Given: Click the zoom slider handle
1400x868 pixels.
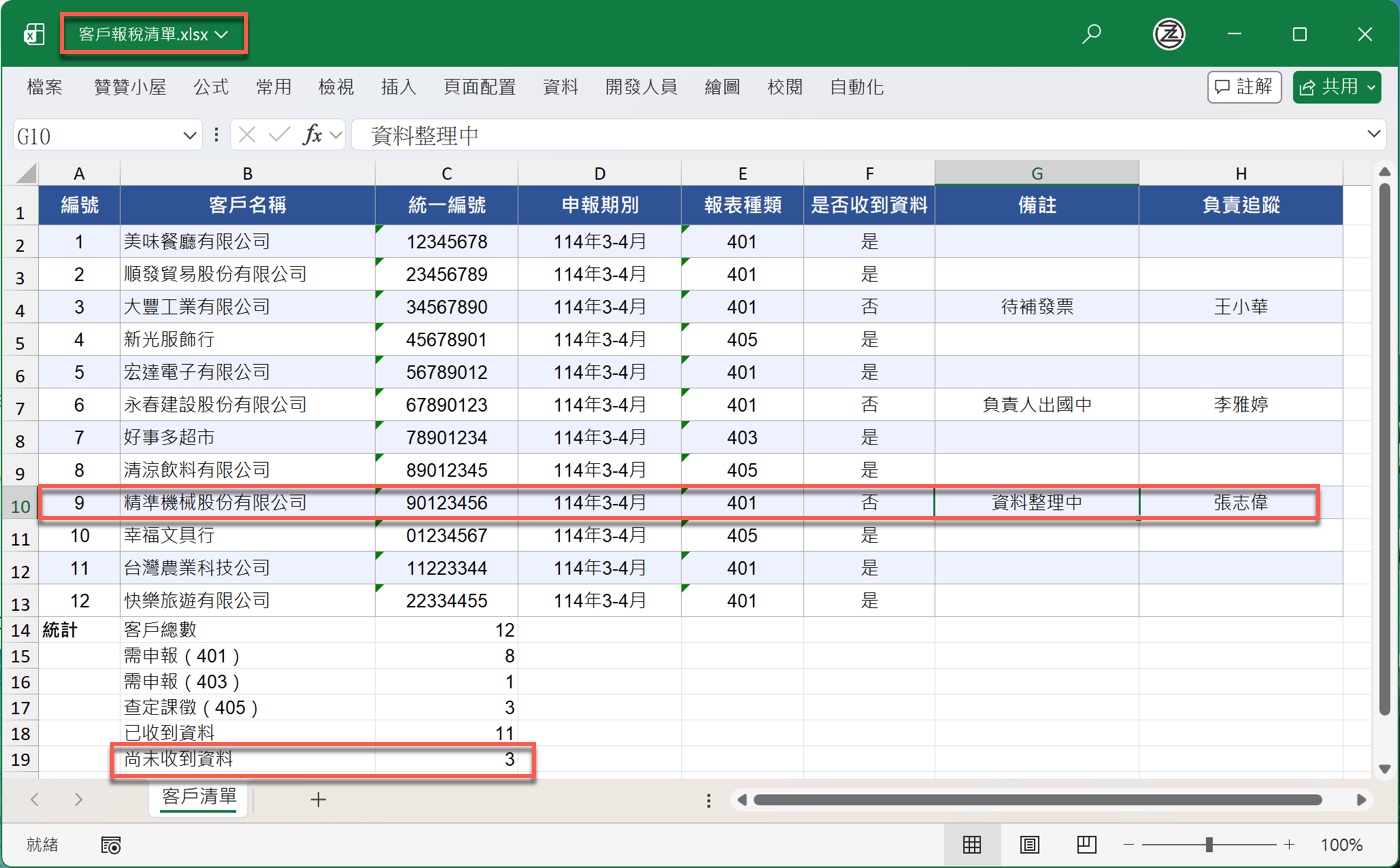Looking at the screenshot, I should pyautogui.click(x=1210, y=845).
